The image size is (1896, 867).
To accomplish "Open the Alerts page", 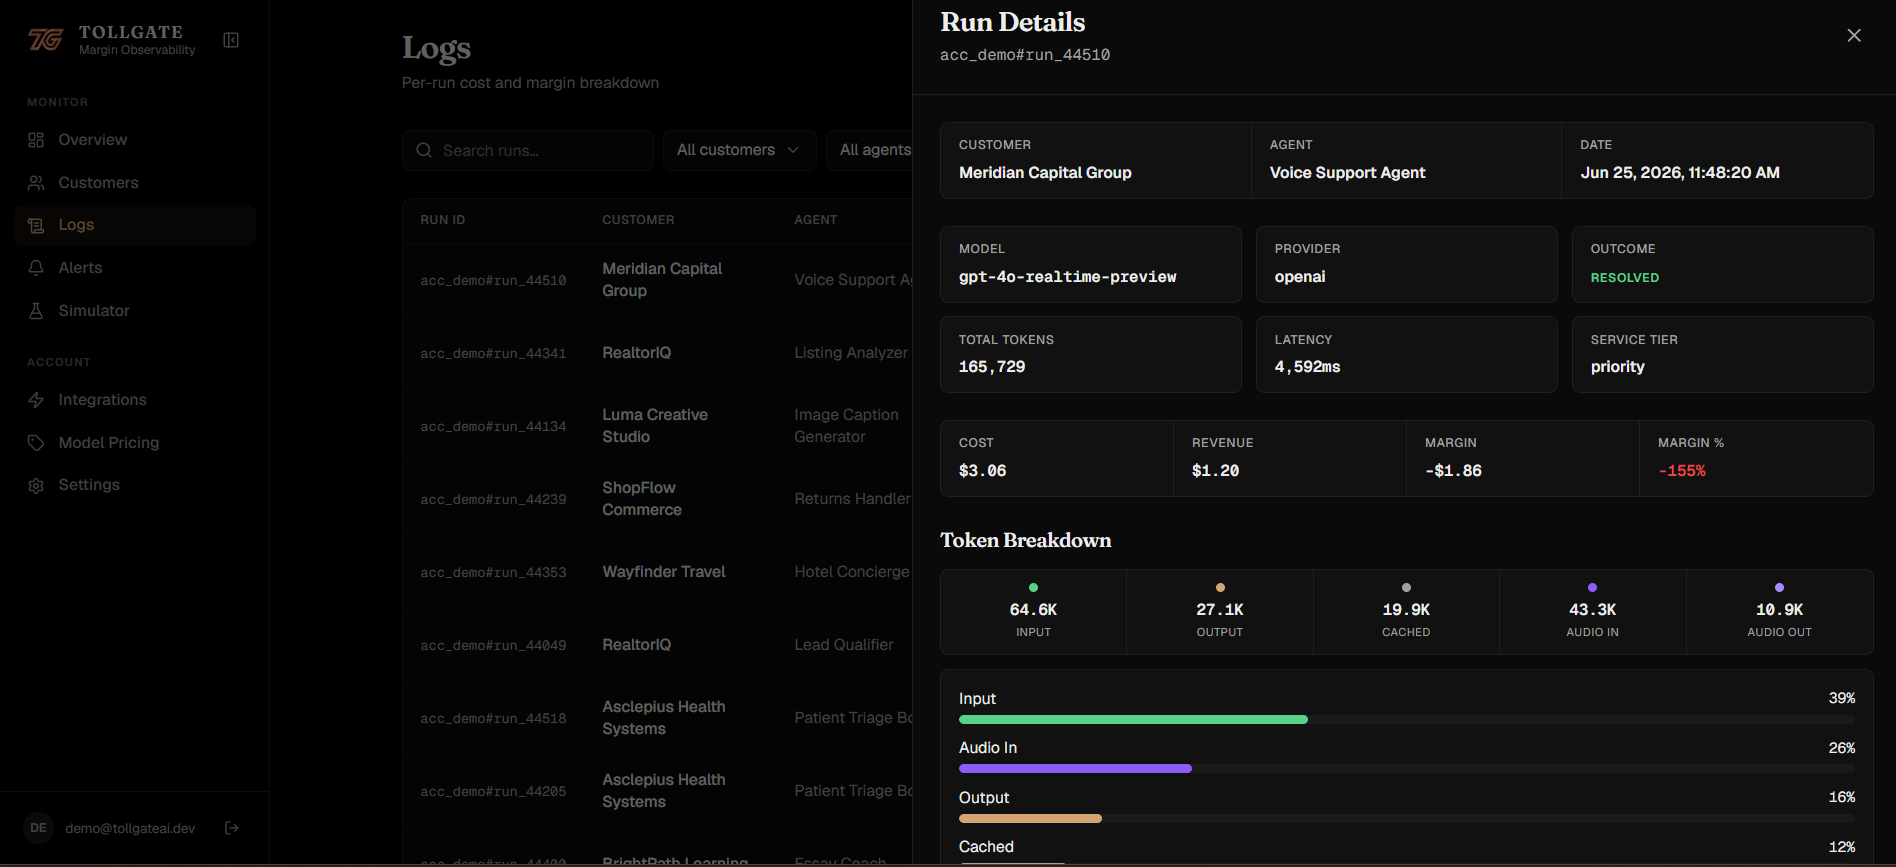I will click(135, 268).
